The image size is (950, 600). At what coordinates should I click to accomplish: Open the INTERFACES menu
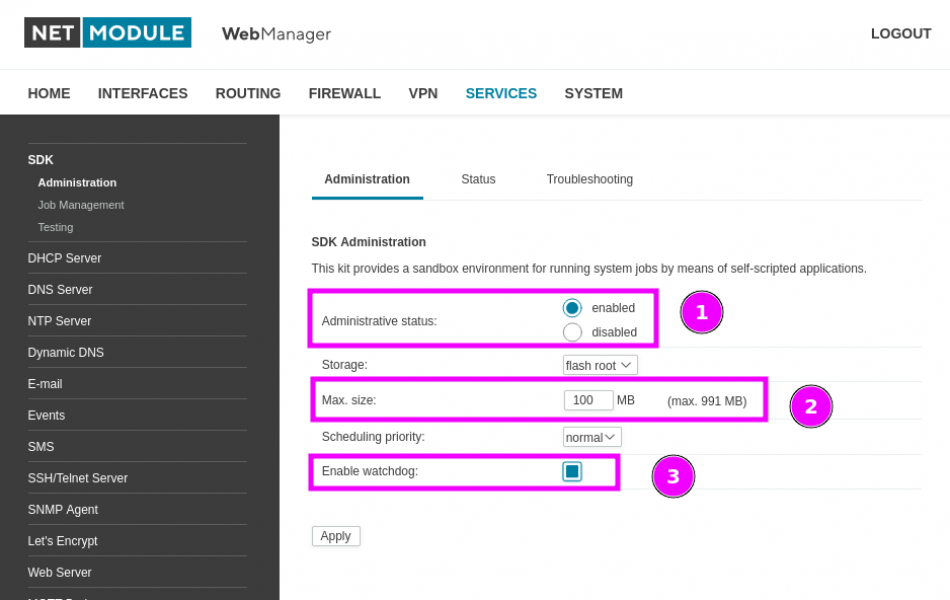143,93
